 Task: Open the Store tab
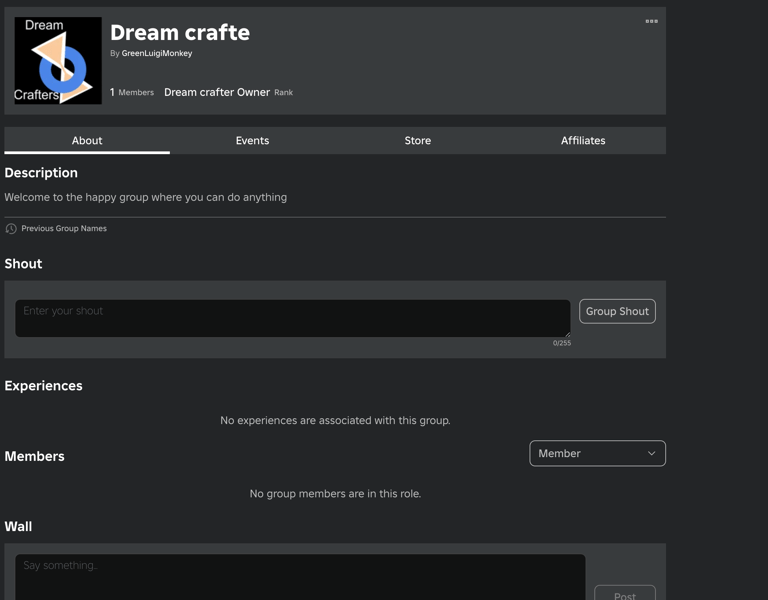(418, 141)
